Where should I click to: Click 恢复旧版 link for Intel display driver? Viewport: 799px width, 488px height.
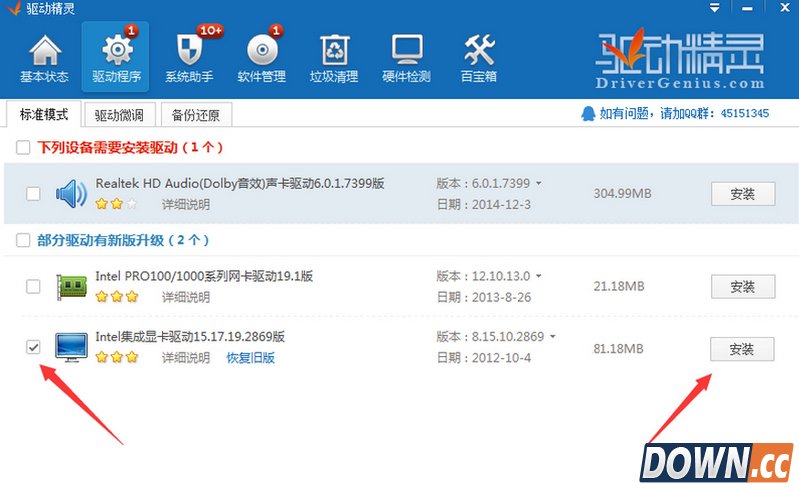coord(250,358)
